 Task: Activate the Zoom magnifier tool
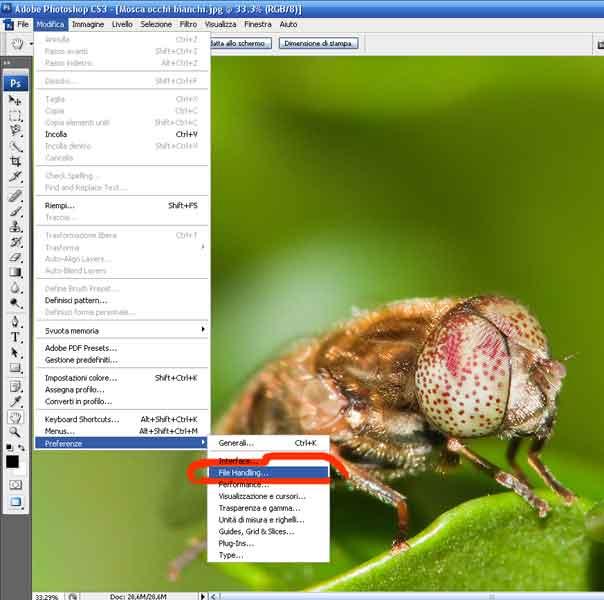coord(15,432)
